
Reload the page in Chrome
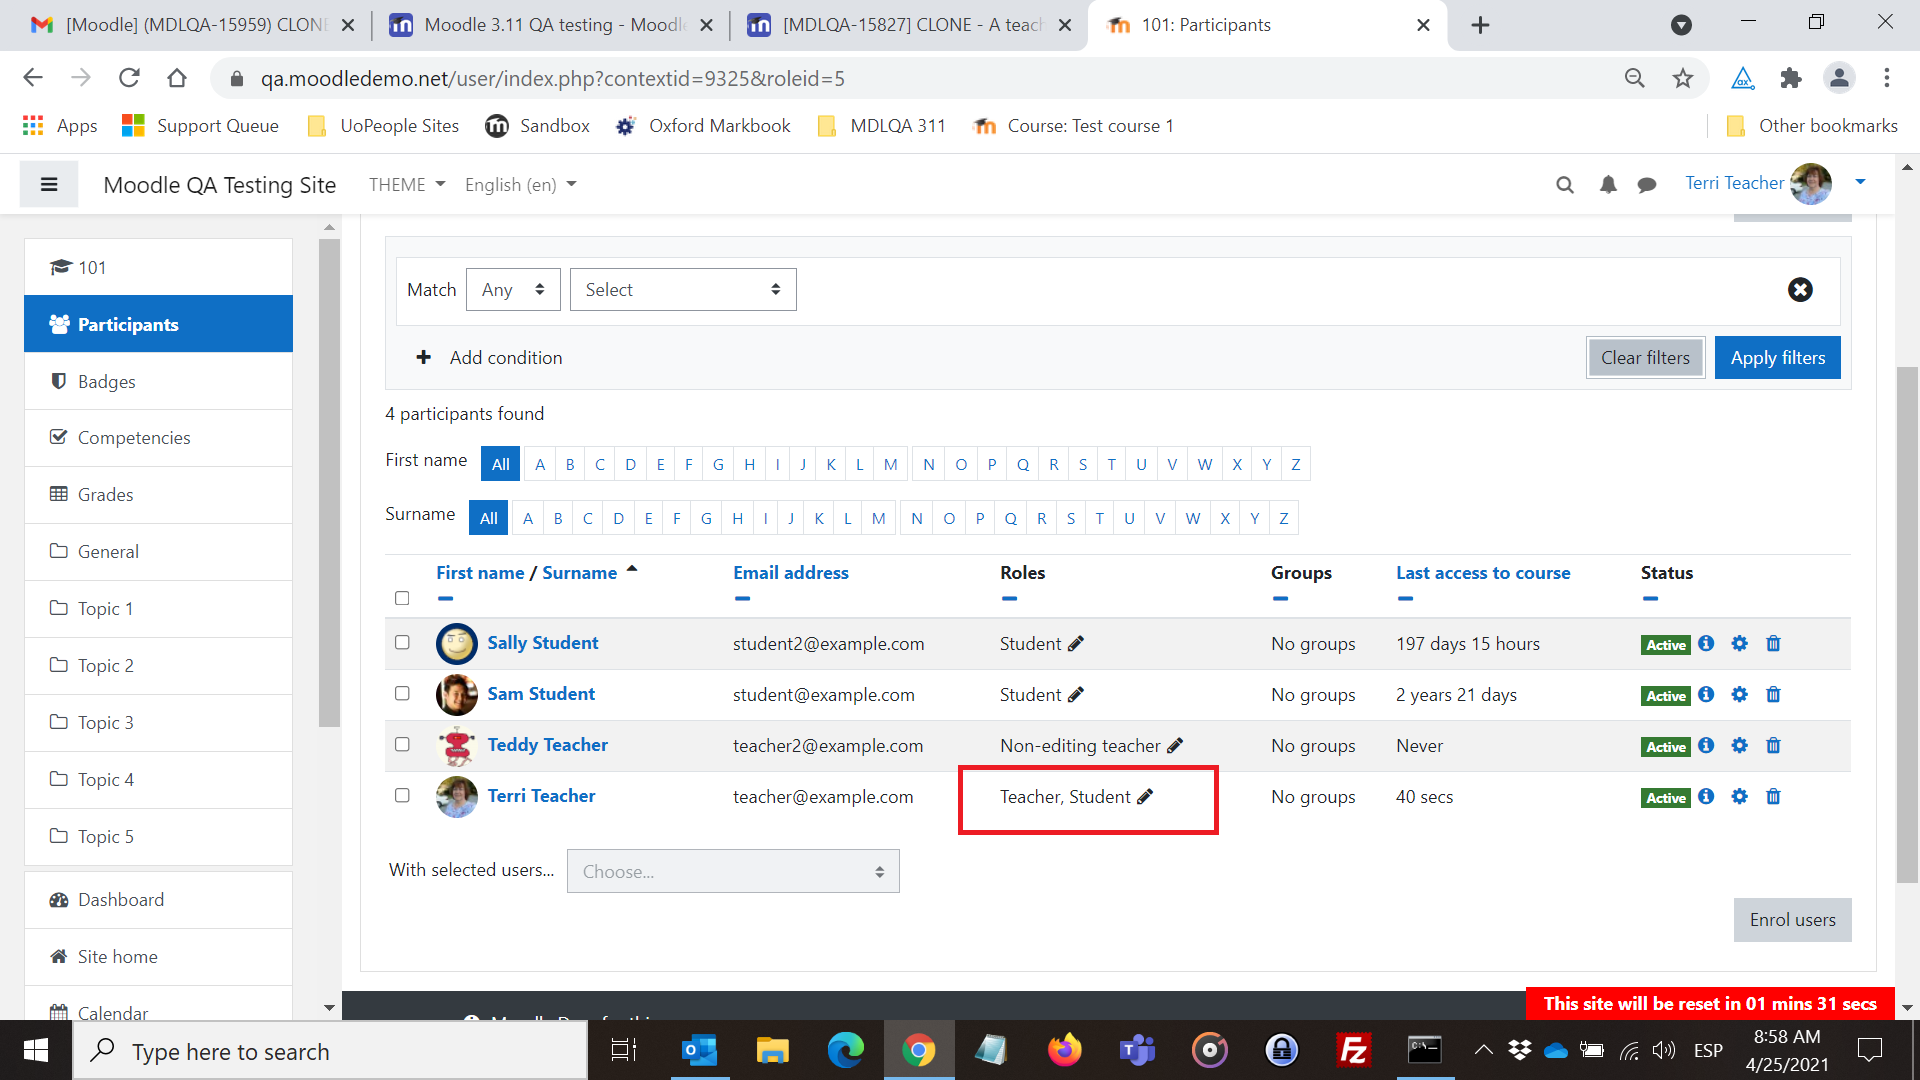pos(129,78)
